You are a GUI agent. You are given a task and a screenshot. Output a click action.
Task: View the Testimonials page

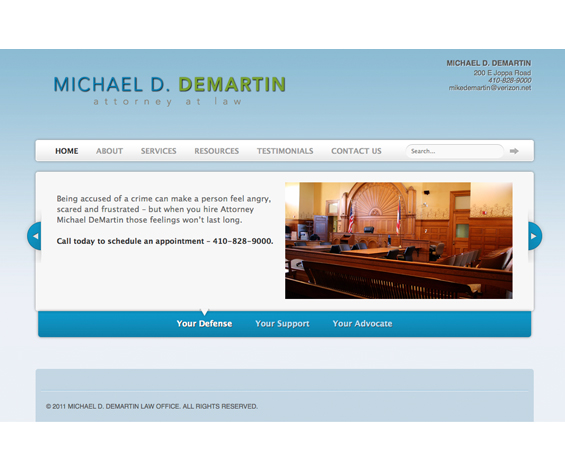(x=285, y=151)
